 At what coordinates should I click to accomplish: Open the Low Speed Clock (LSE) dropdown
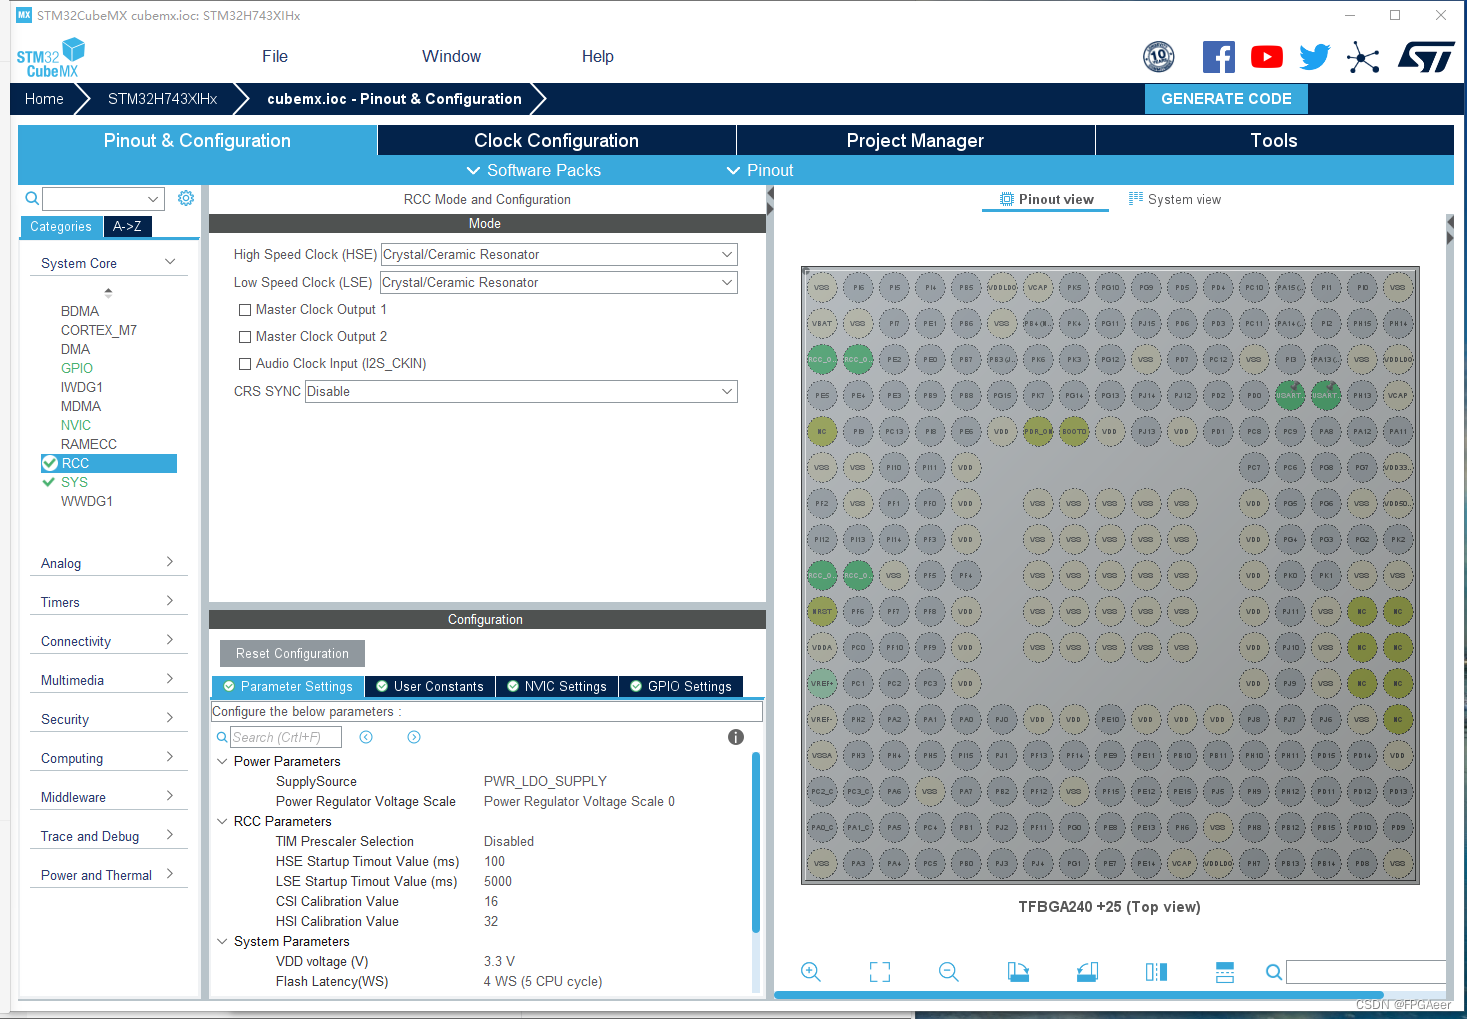pos(559,283)
